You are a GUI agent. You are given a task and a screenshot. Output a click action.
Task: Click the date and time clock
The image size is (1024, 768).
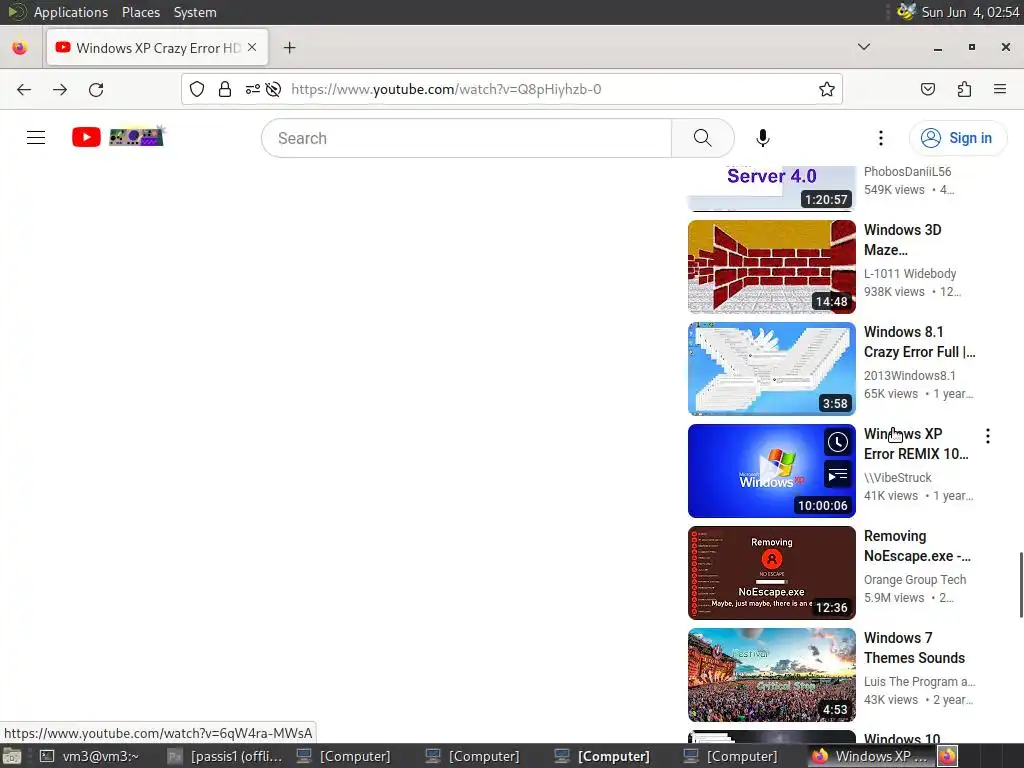coord(970,12)
